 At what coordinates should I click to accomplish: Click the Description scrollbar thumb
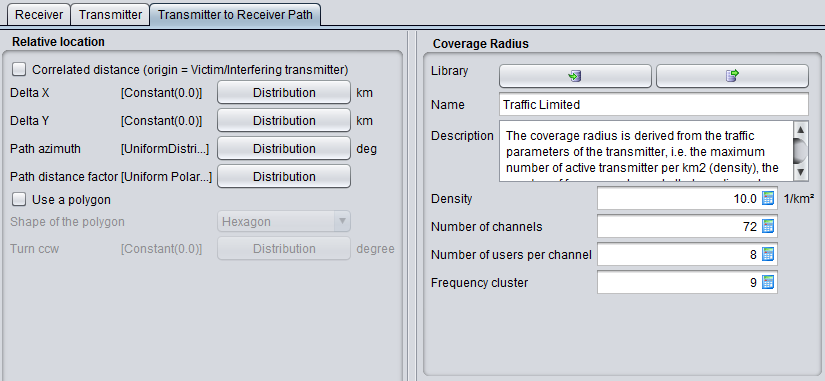800,151
